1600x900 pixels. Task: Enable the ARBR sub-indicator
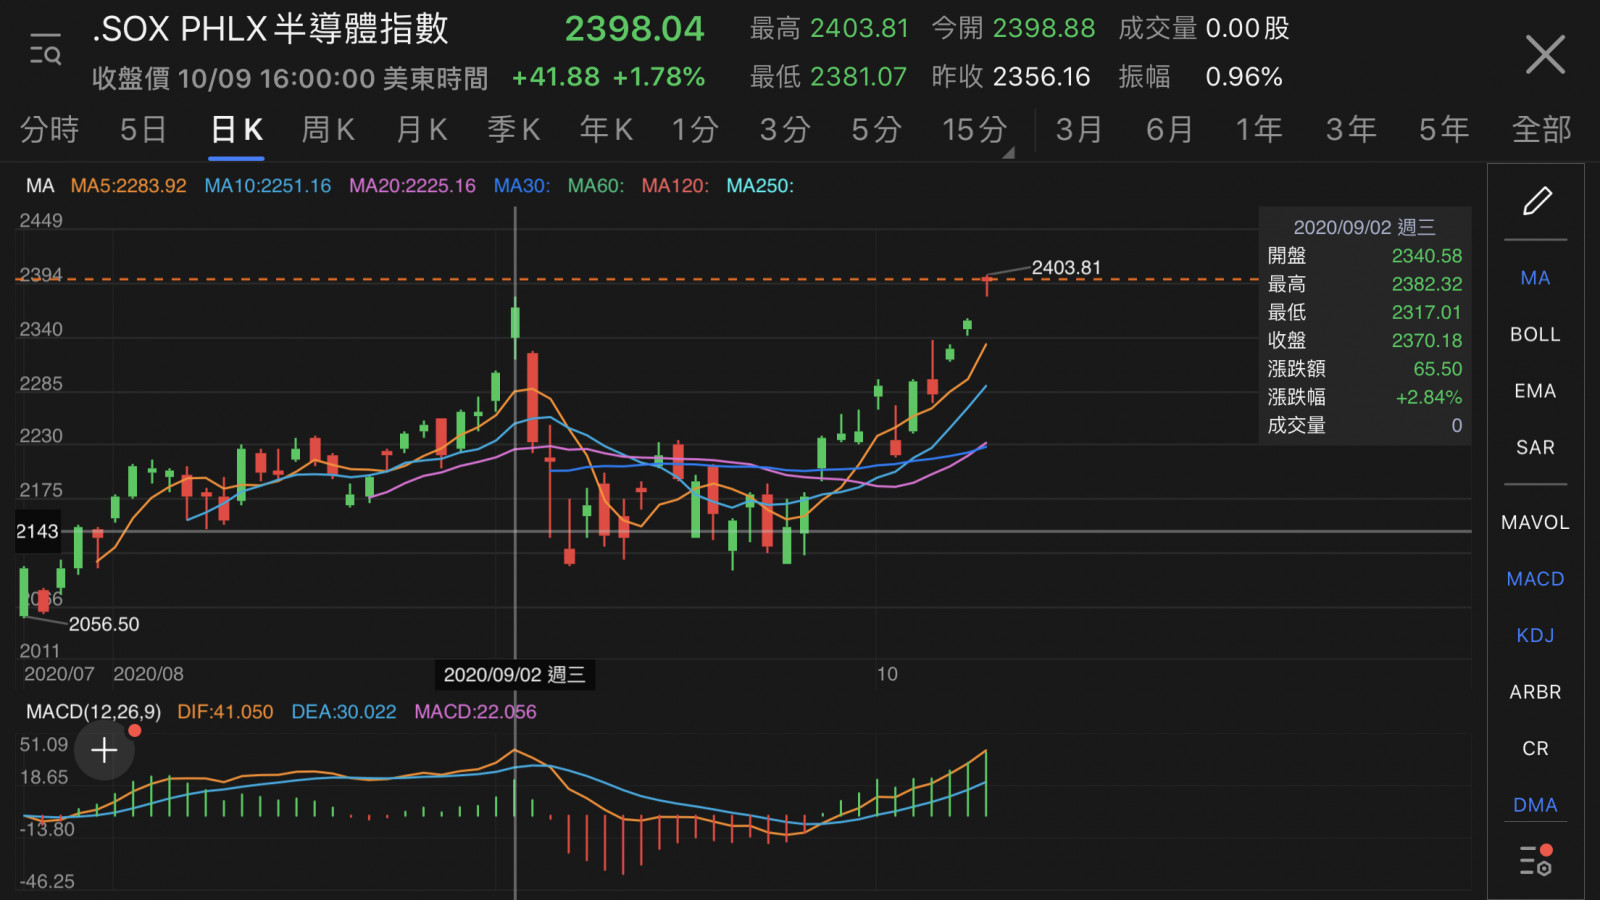pyautogui.click(x=1535, y=692)
